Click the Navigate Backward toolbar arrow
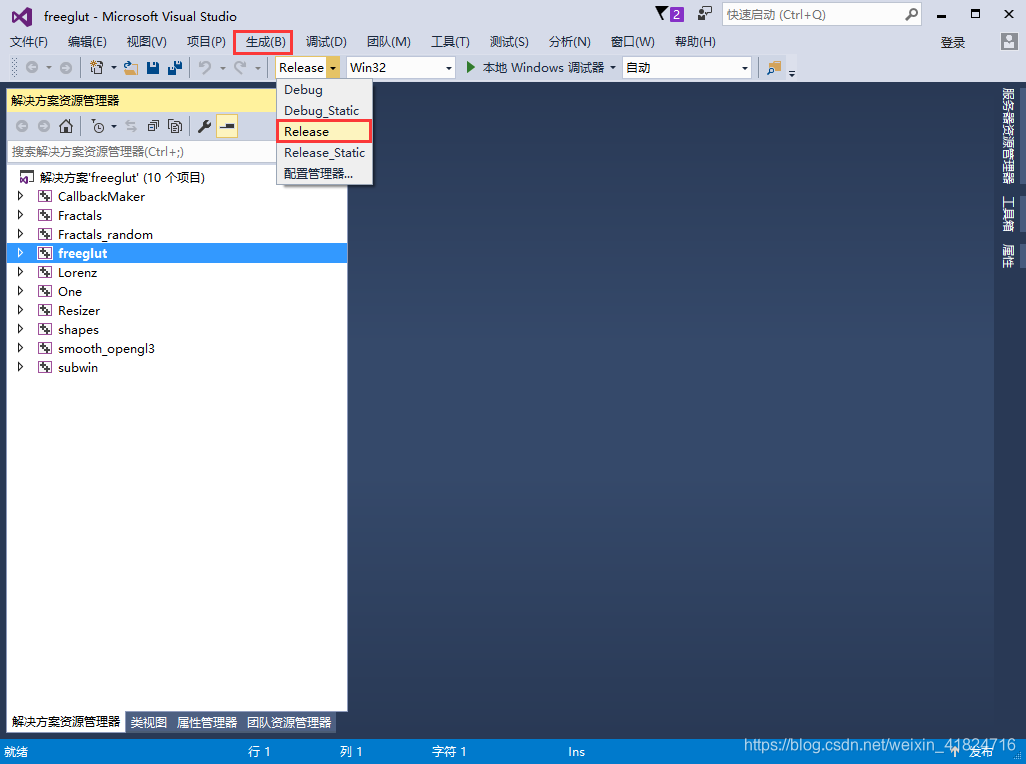 pyautogui.click(x=31, y=67)
